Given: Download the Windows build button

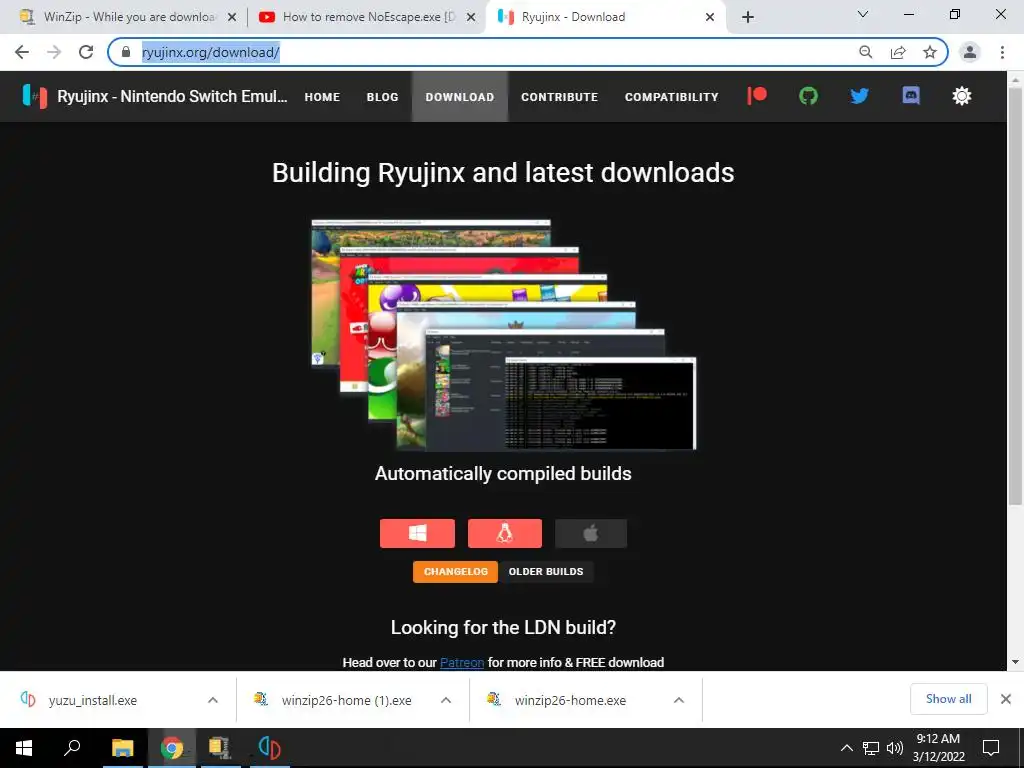Looking at the screenshot, I should (x=417, y=534).
